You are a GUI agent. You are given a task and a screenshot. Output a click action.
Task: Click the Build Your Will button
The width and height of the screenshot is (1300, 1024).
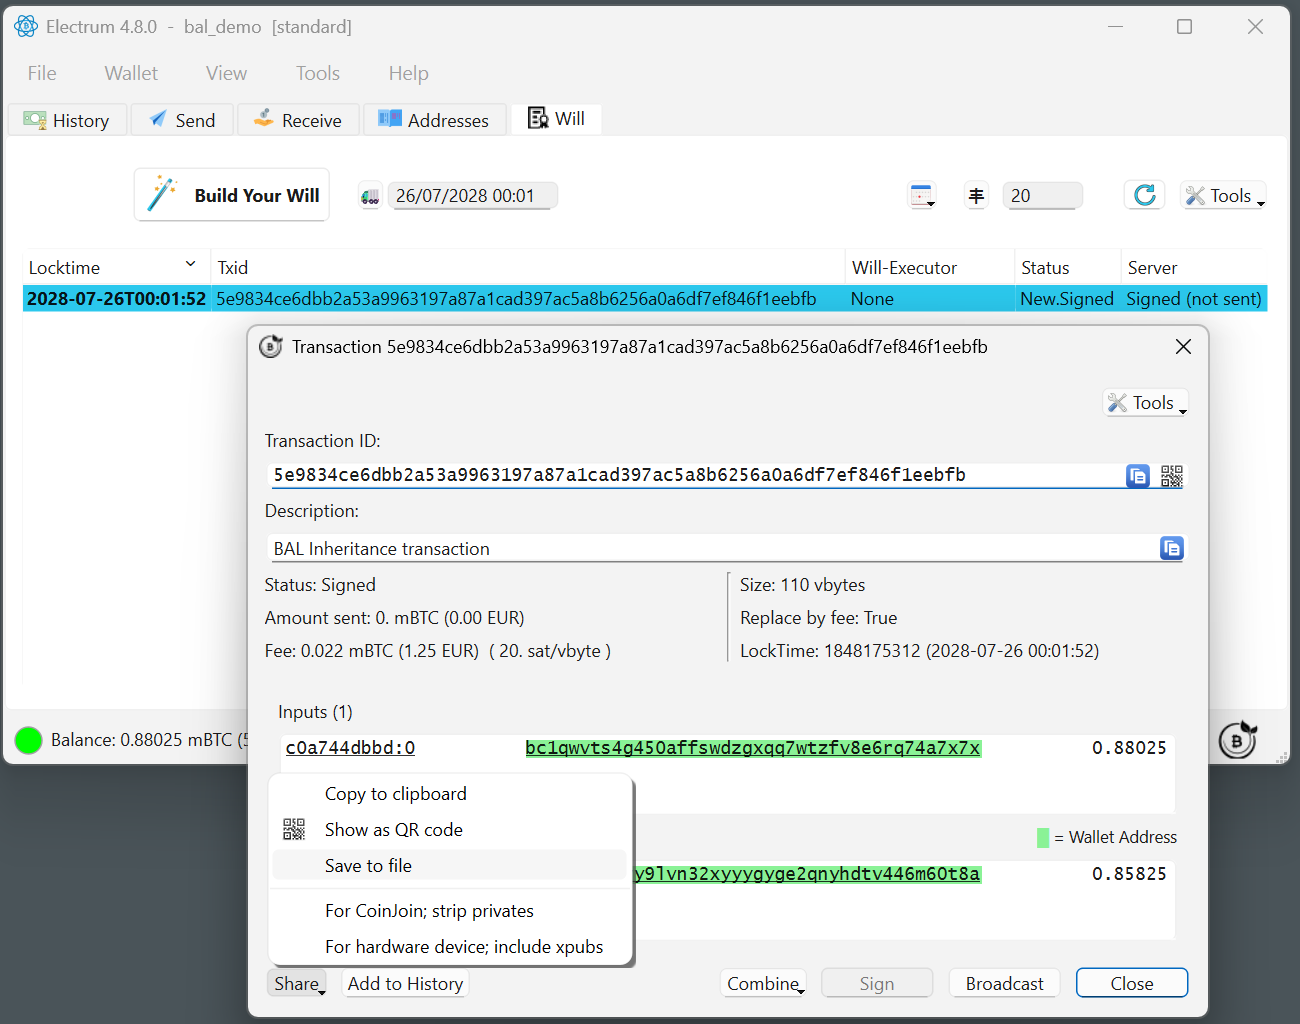pos(232,195)
